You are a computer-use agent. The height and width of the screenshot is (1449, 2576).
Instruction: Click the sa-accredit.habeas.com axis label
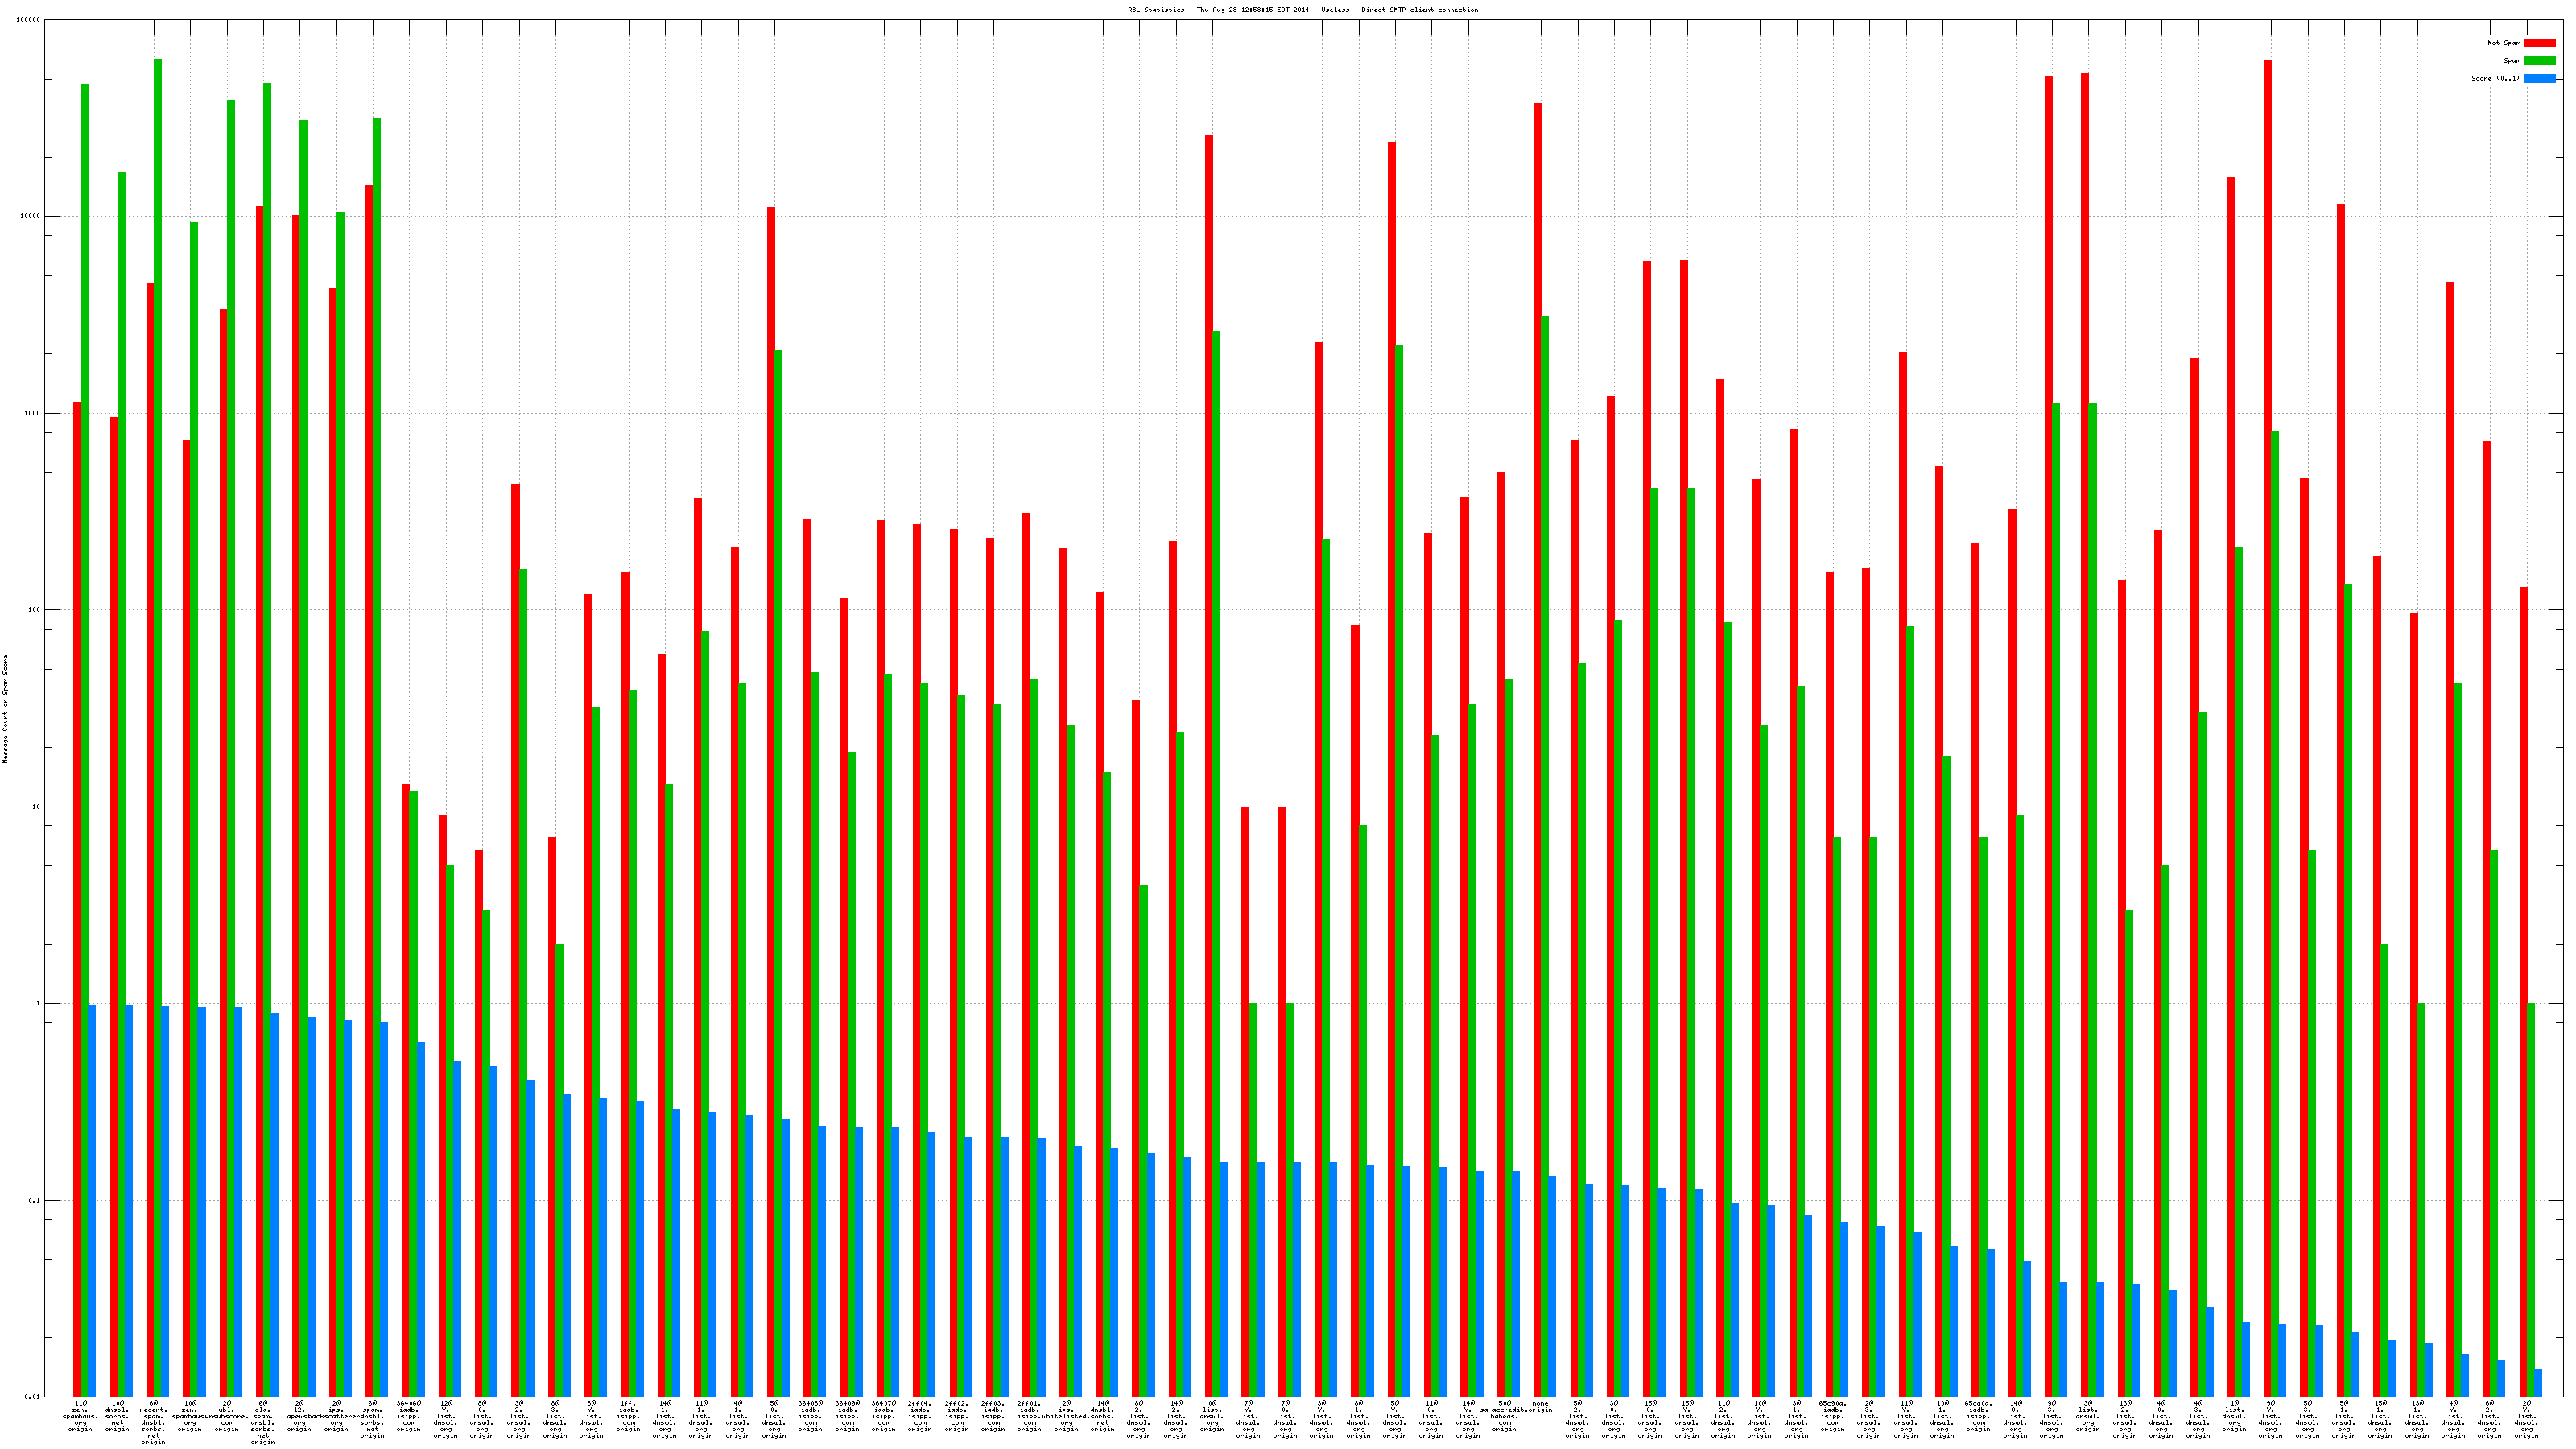[x=1504, y=1416]
